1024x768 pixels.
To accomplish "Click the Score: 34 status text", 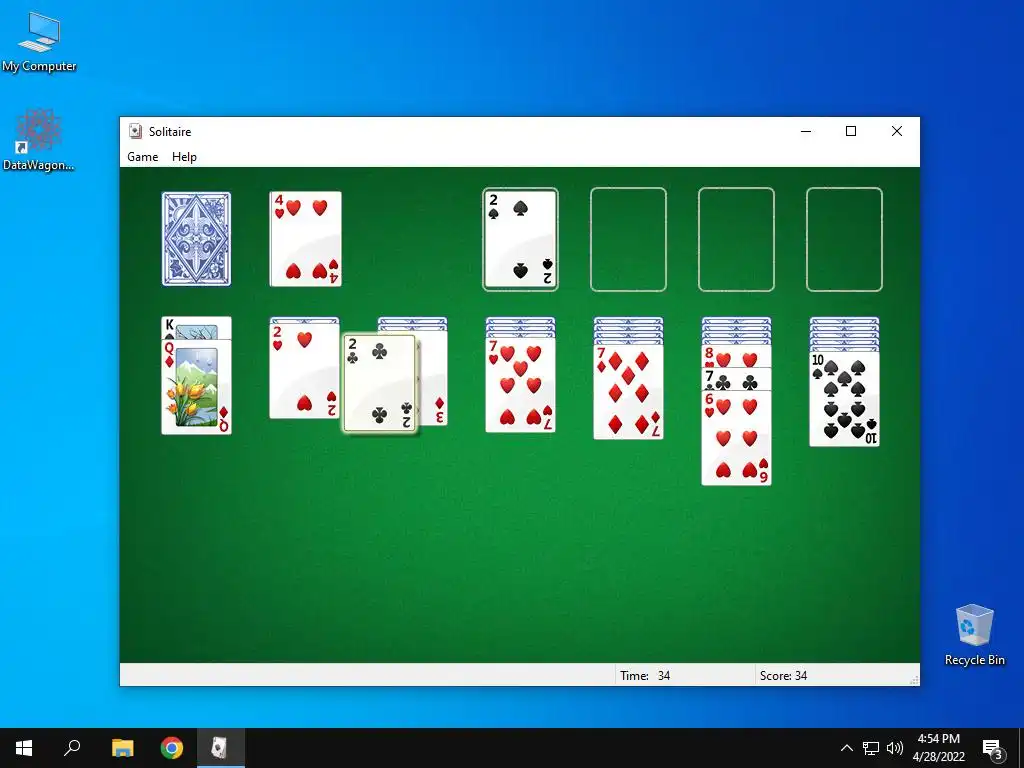I will click(783, 676).
